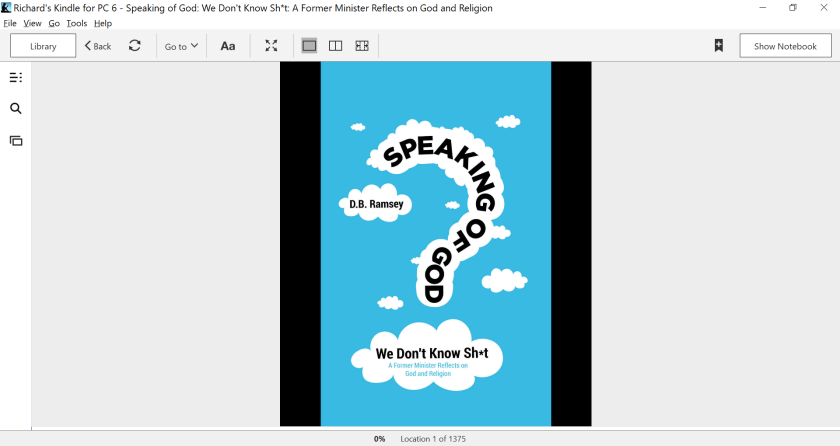Open the Aa font settings

[x=228, y=46]
